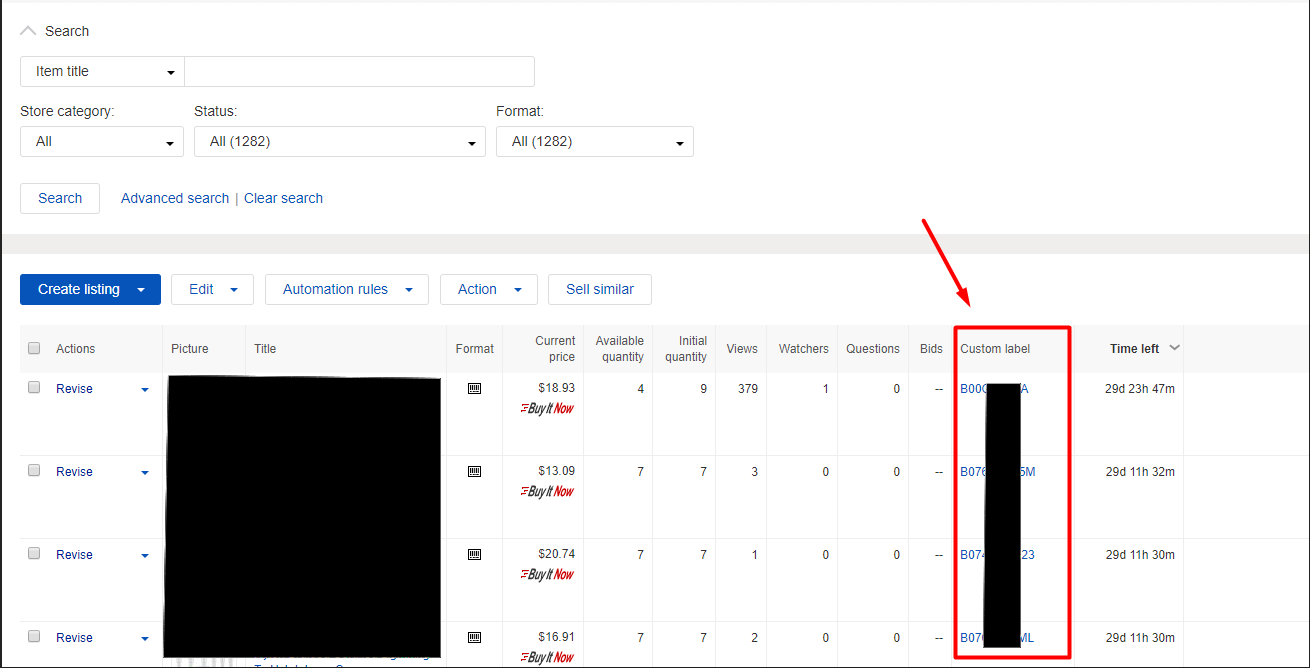Screen dimensions: 1310x668
Task: Click the Buy It Now logo under $16.91
Action: point(547,657)
